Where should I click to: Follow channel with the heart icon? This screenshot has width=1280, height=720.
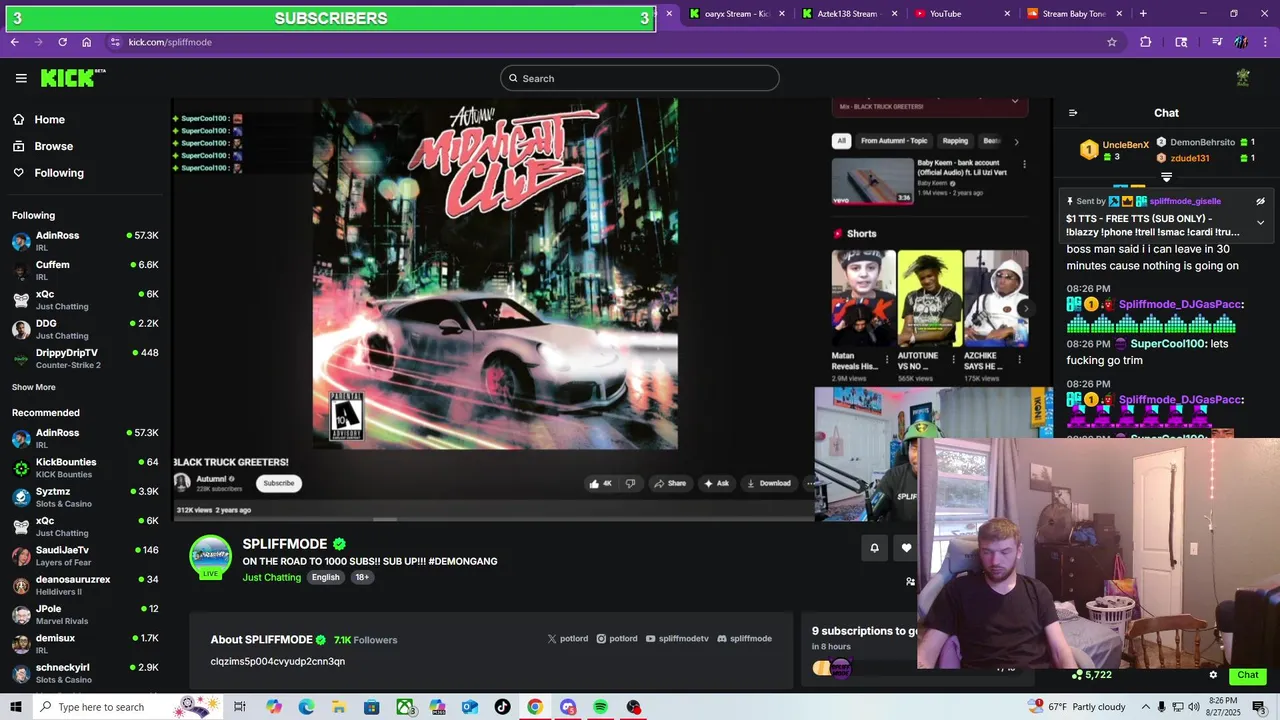pos(906,548)
